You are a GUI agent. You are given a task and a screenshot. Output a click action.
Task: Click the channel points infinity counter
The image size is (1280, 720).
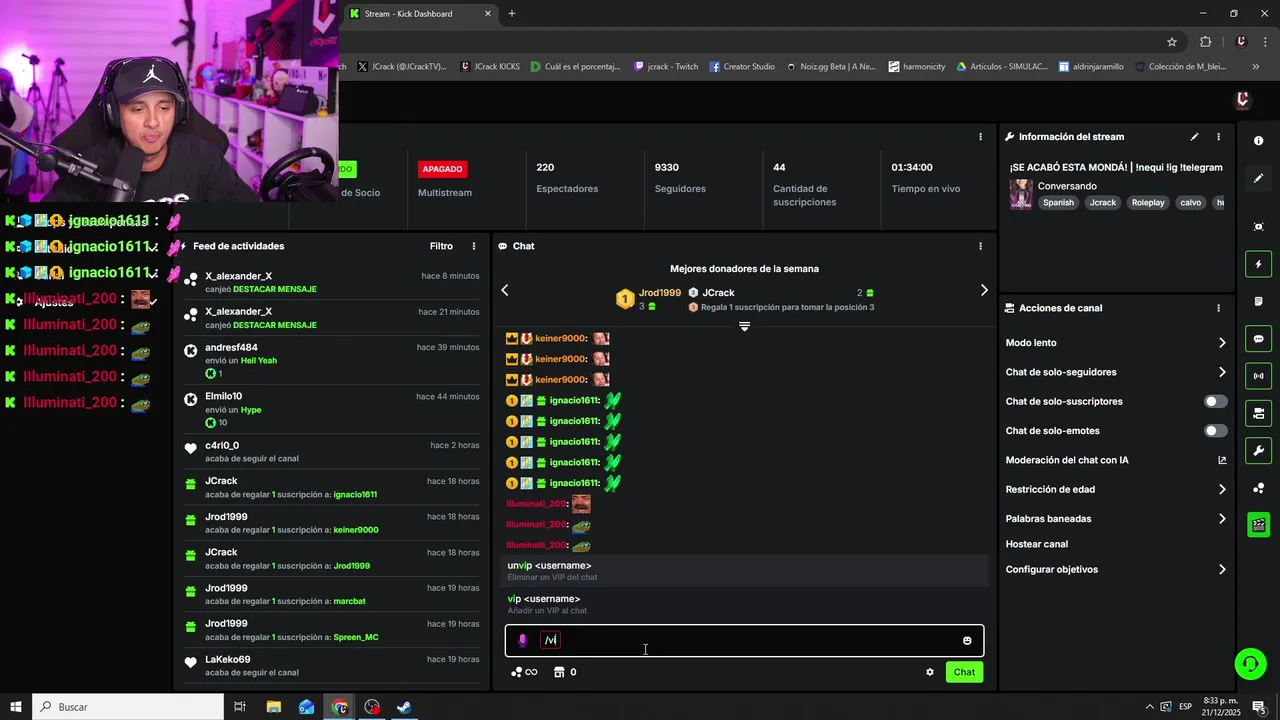524,672
